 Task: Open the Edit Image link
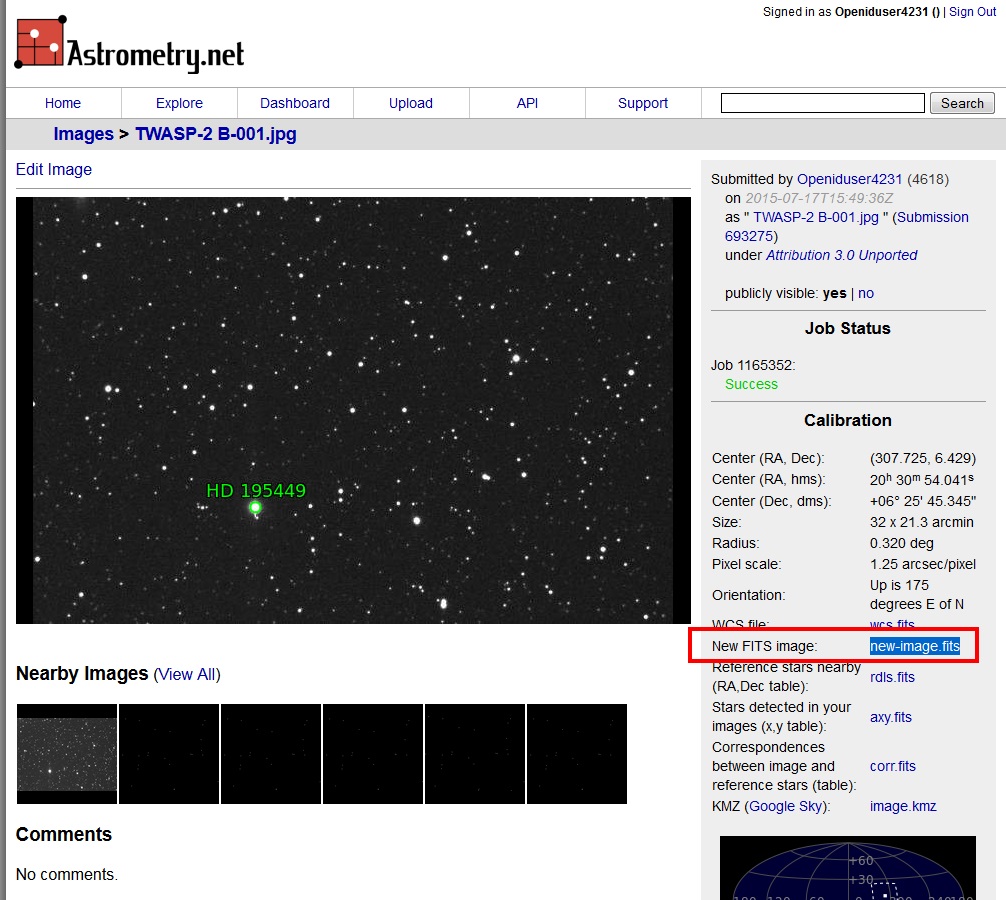pos(53,169)
